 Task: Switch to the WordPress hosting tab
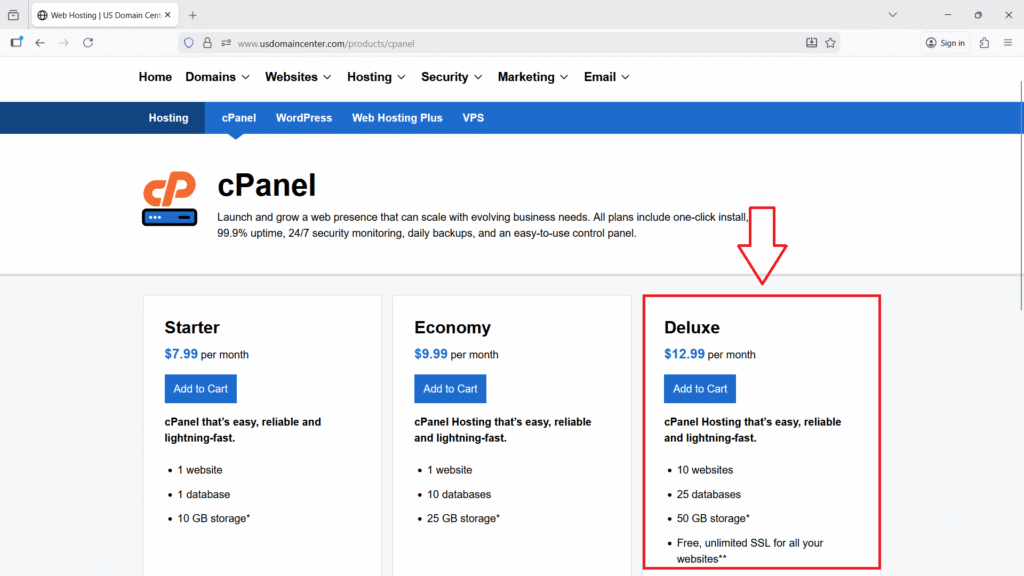[304, 118]
